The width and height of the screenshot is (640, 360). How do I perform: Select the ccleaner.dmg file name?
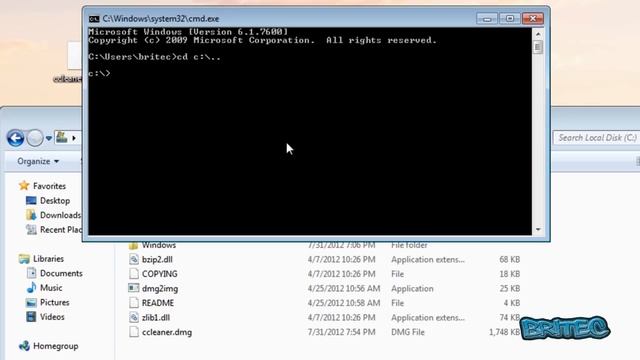coord(167,332)
